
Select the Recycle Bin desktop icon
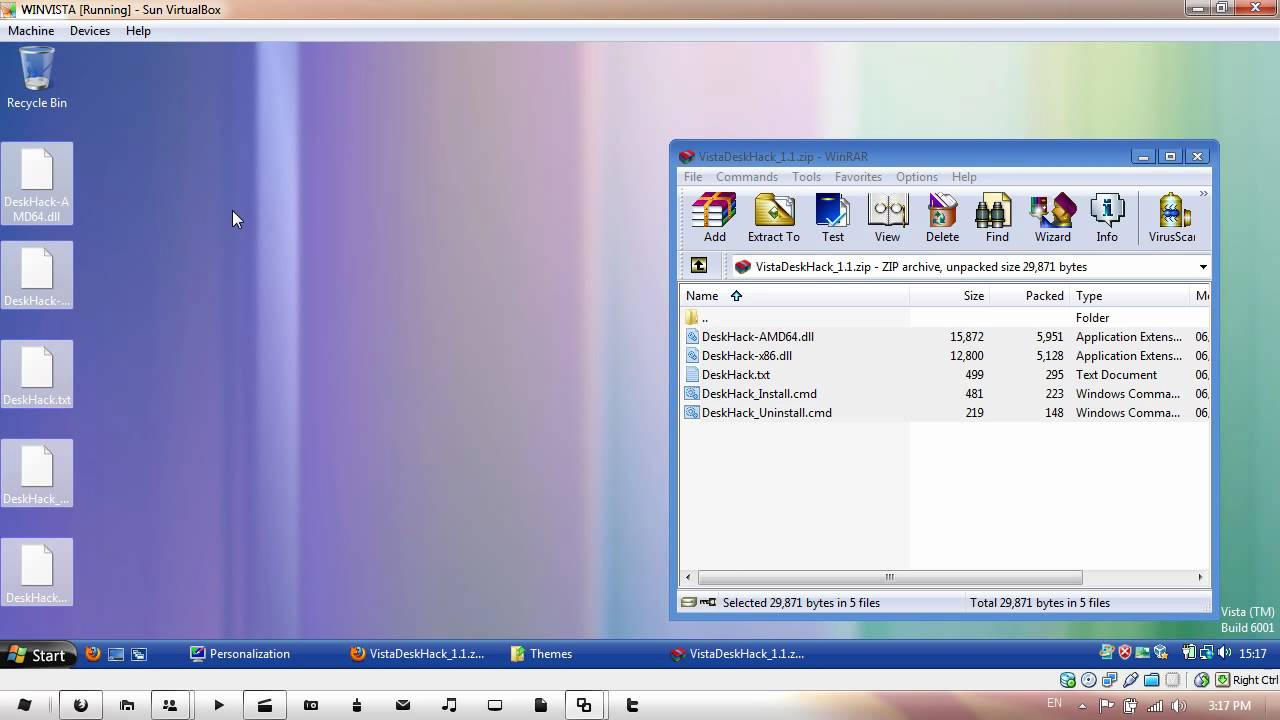coord(37,78)
